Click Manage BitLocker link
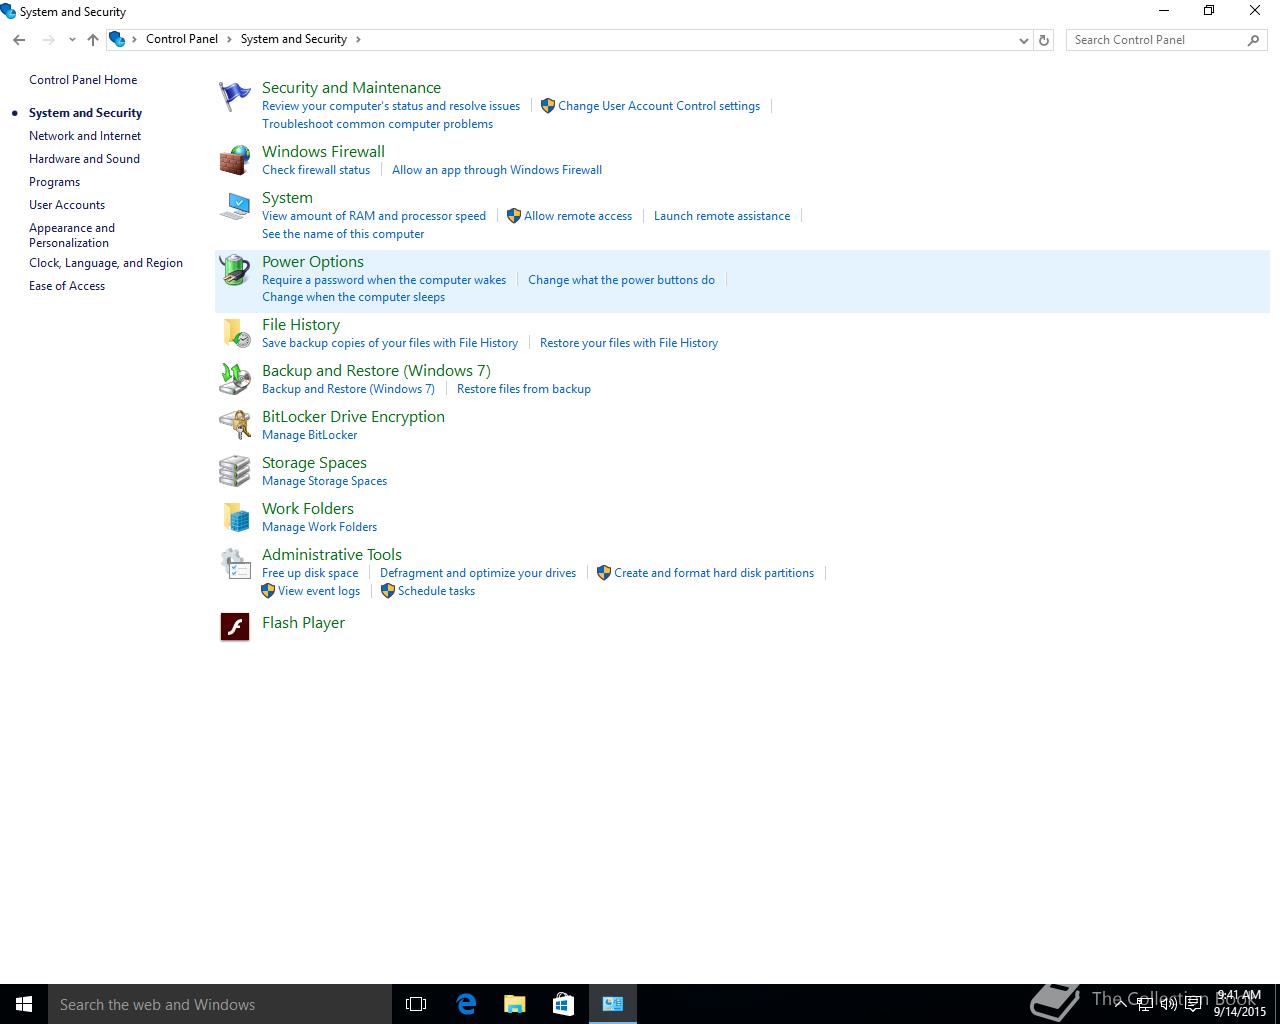The image size is (1280, 1024). pyautogui.click(x=309, y=435)
